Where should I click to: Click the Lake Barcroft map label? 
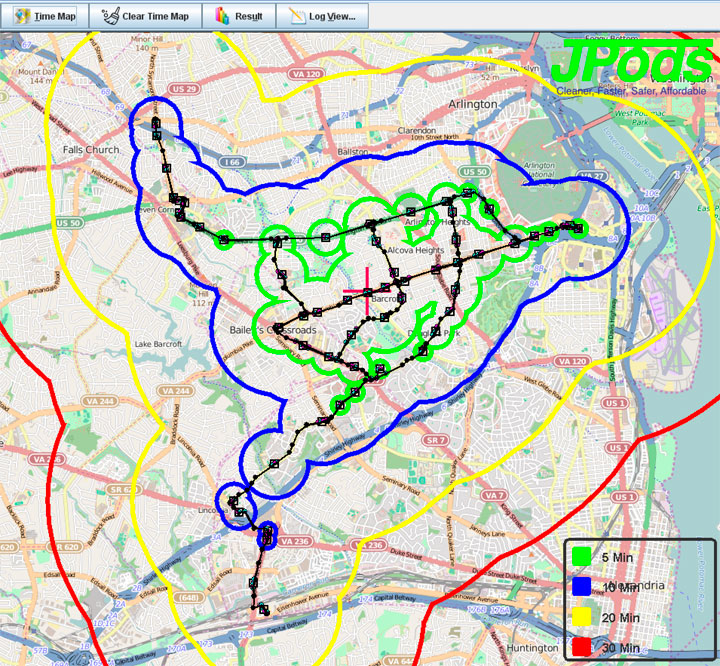coord(158,344)
